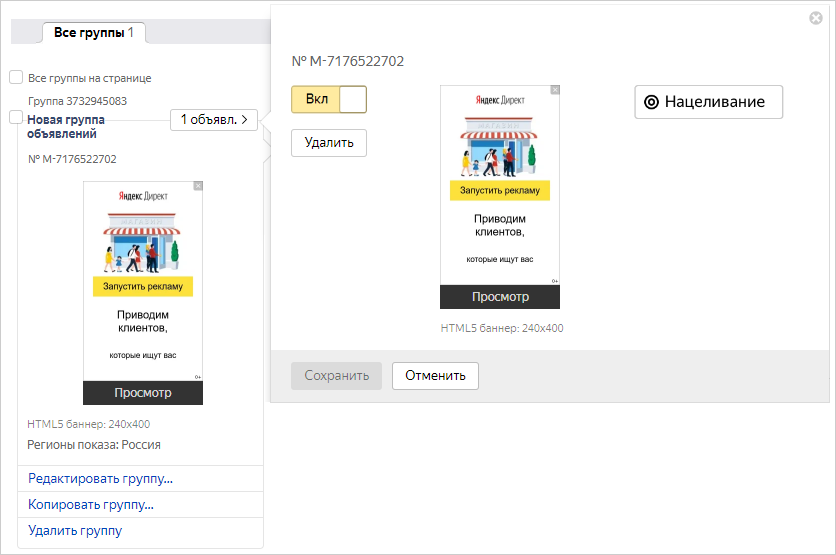Viewport: 836px width, 555px height.
Task: Switch to the 'Все группы' tab
Action: coord(93,33)
